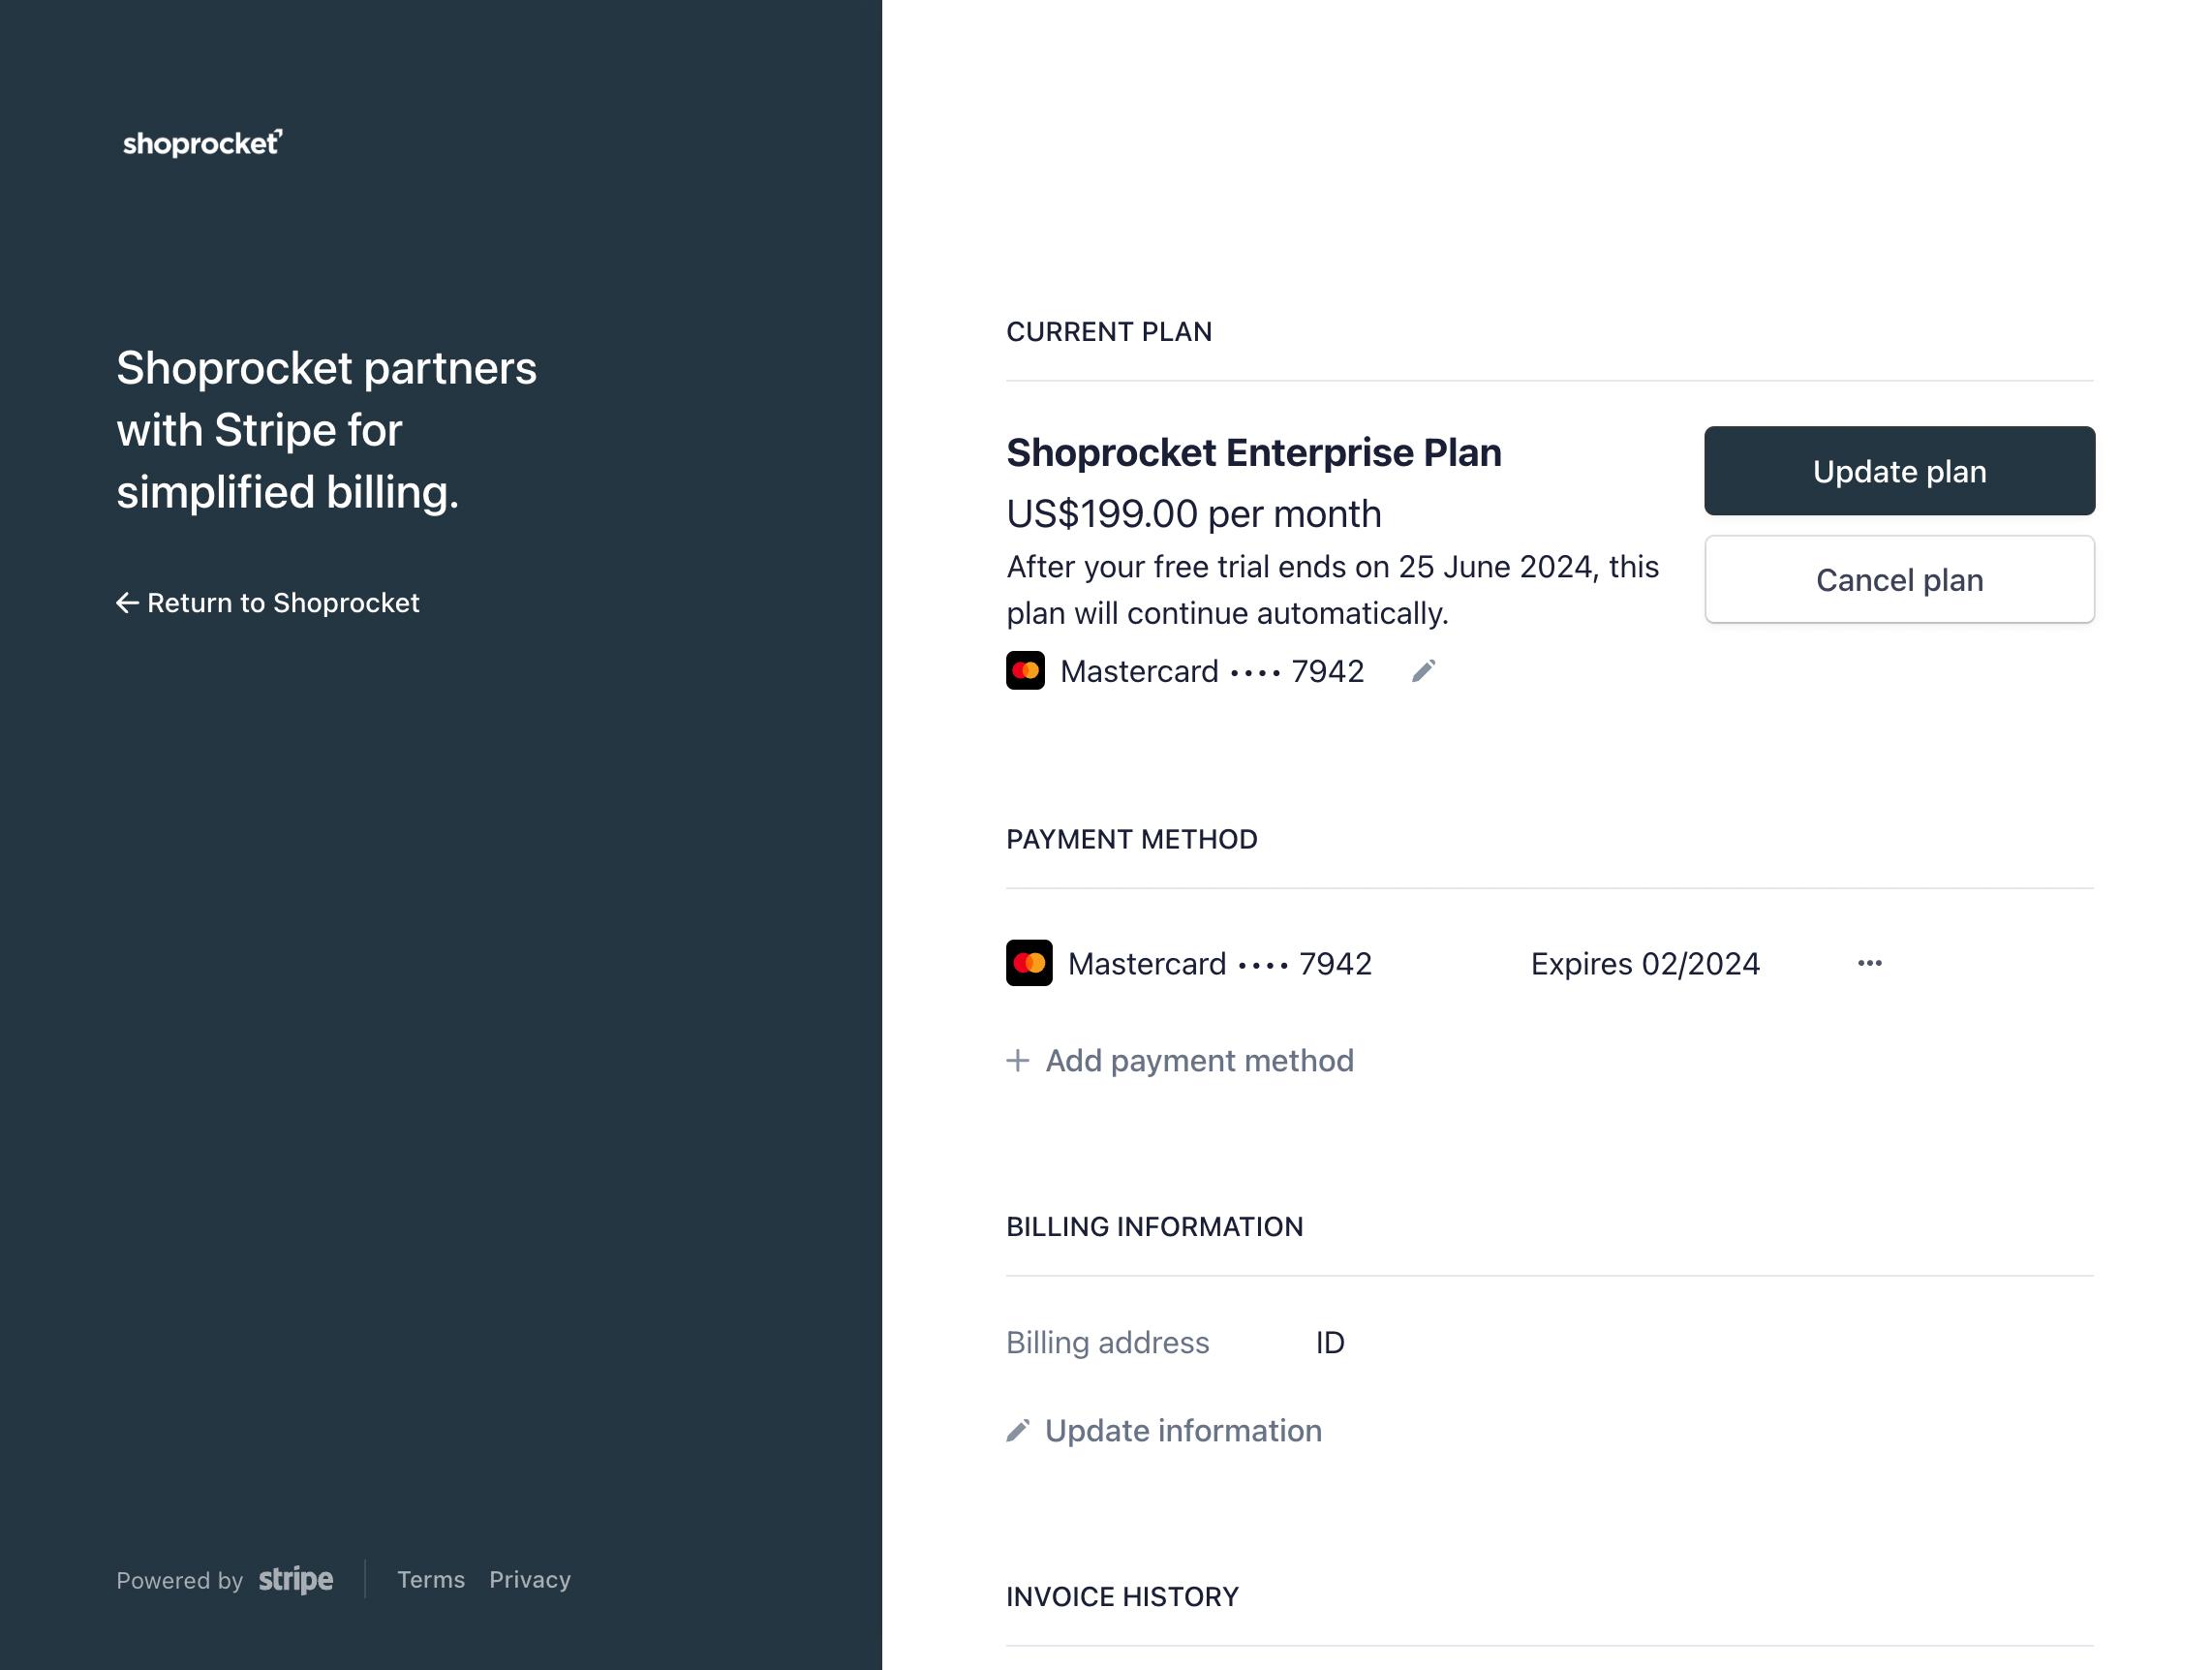Click the plus icon to add payment method
Image resolution: width=2212 pixels, height=1670 pixels.
(1018, 1060)
